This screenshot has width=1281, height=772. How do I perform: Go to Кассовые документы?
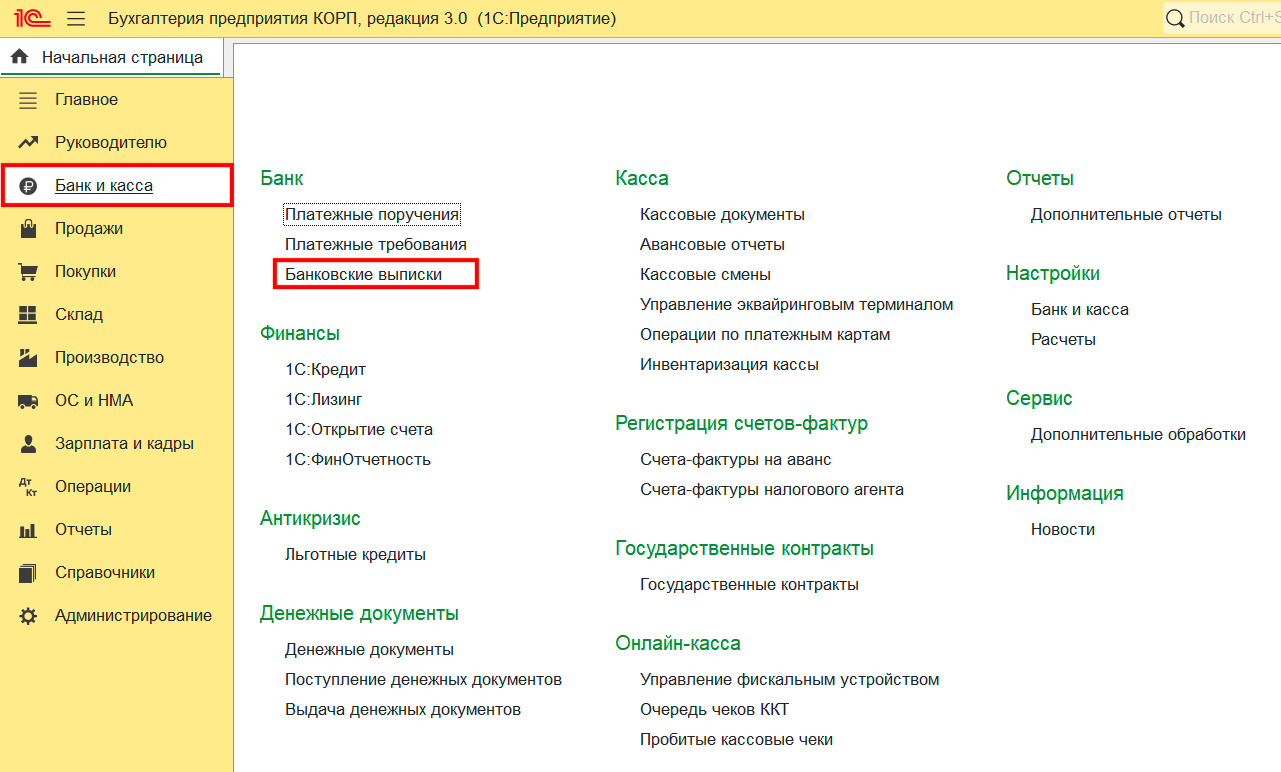click(x=722, y=214)
